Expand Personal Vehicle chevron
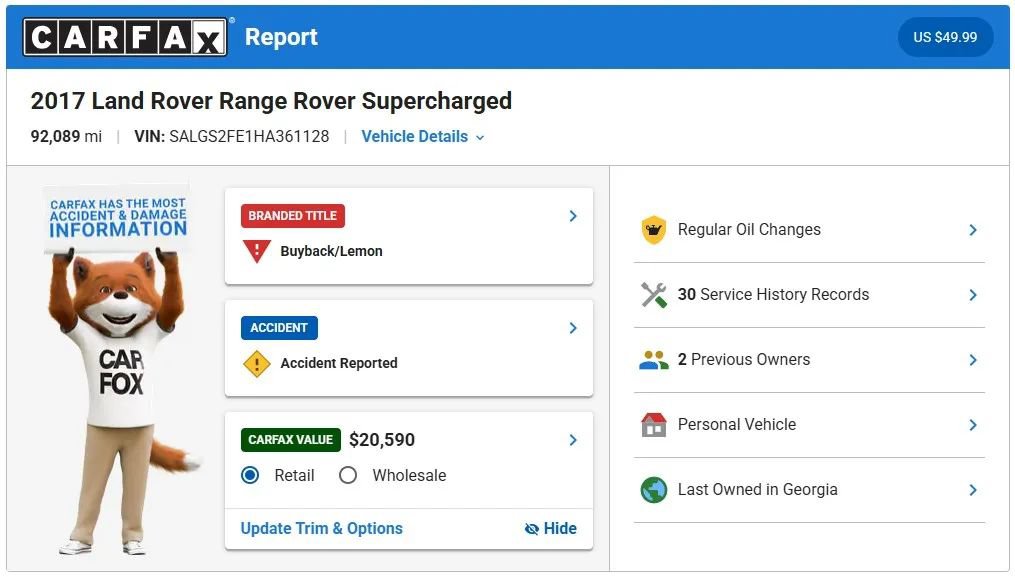The height and width of the screenshot is (577, 1015). (x=973, y=425)
